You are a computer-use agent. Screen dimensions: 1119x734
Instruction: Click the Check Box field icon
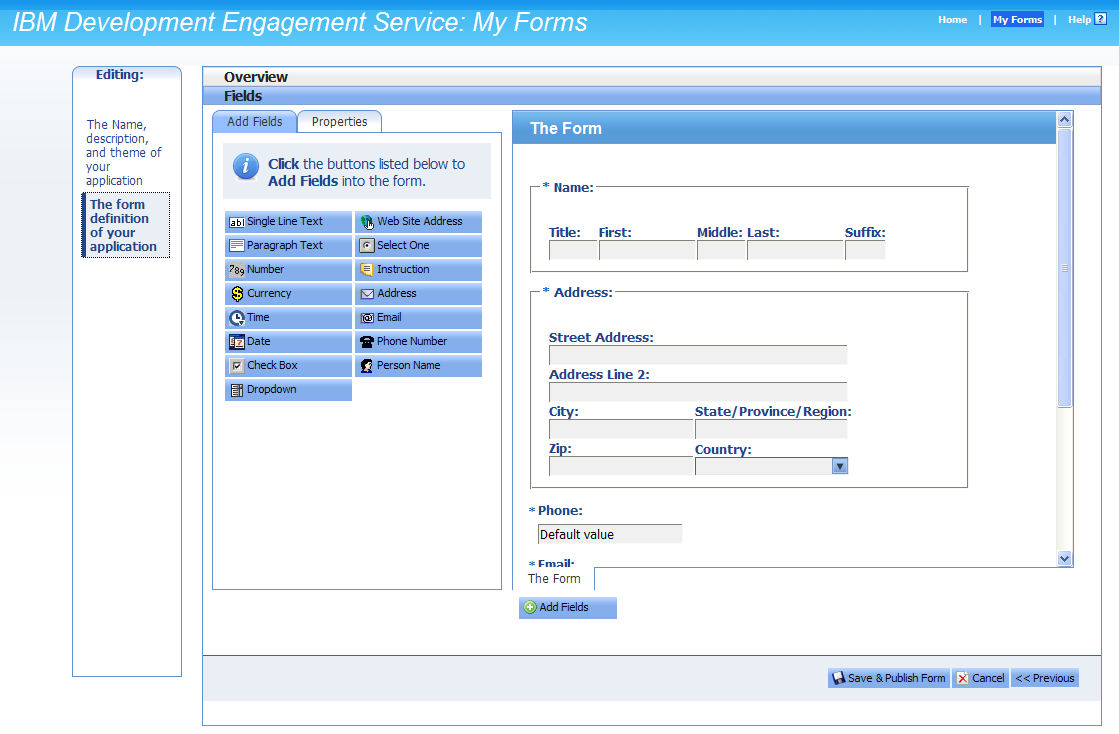tap(237, 366)
